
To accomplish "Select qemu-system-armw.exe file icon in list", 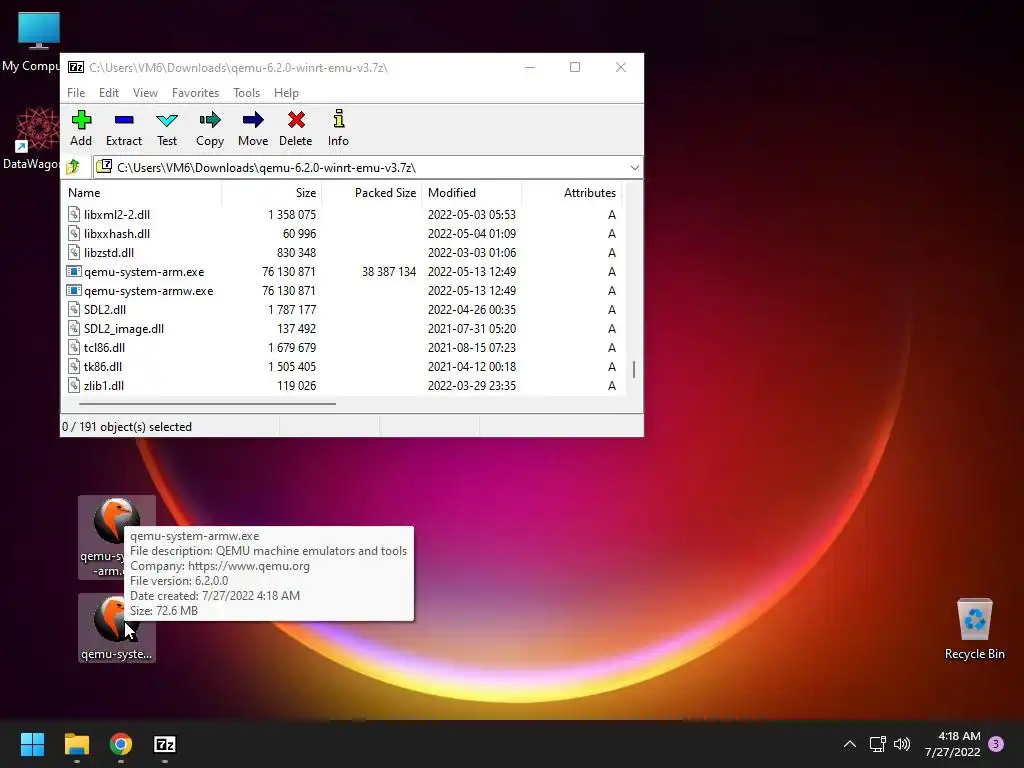I will (74, 291).
